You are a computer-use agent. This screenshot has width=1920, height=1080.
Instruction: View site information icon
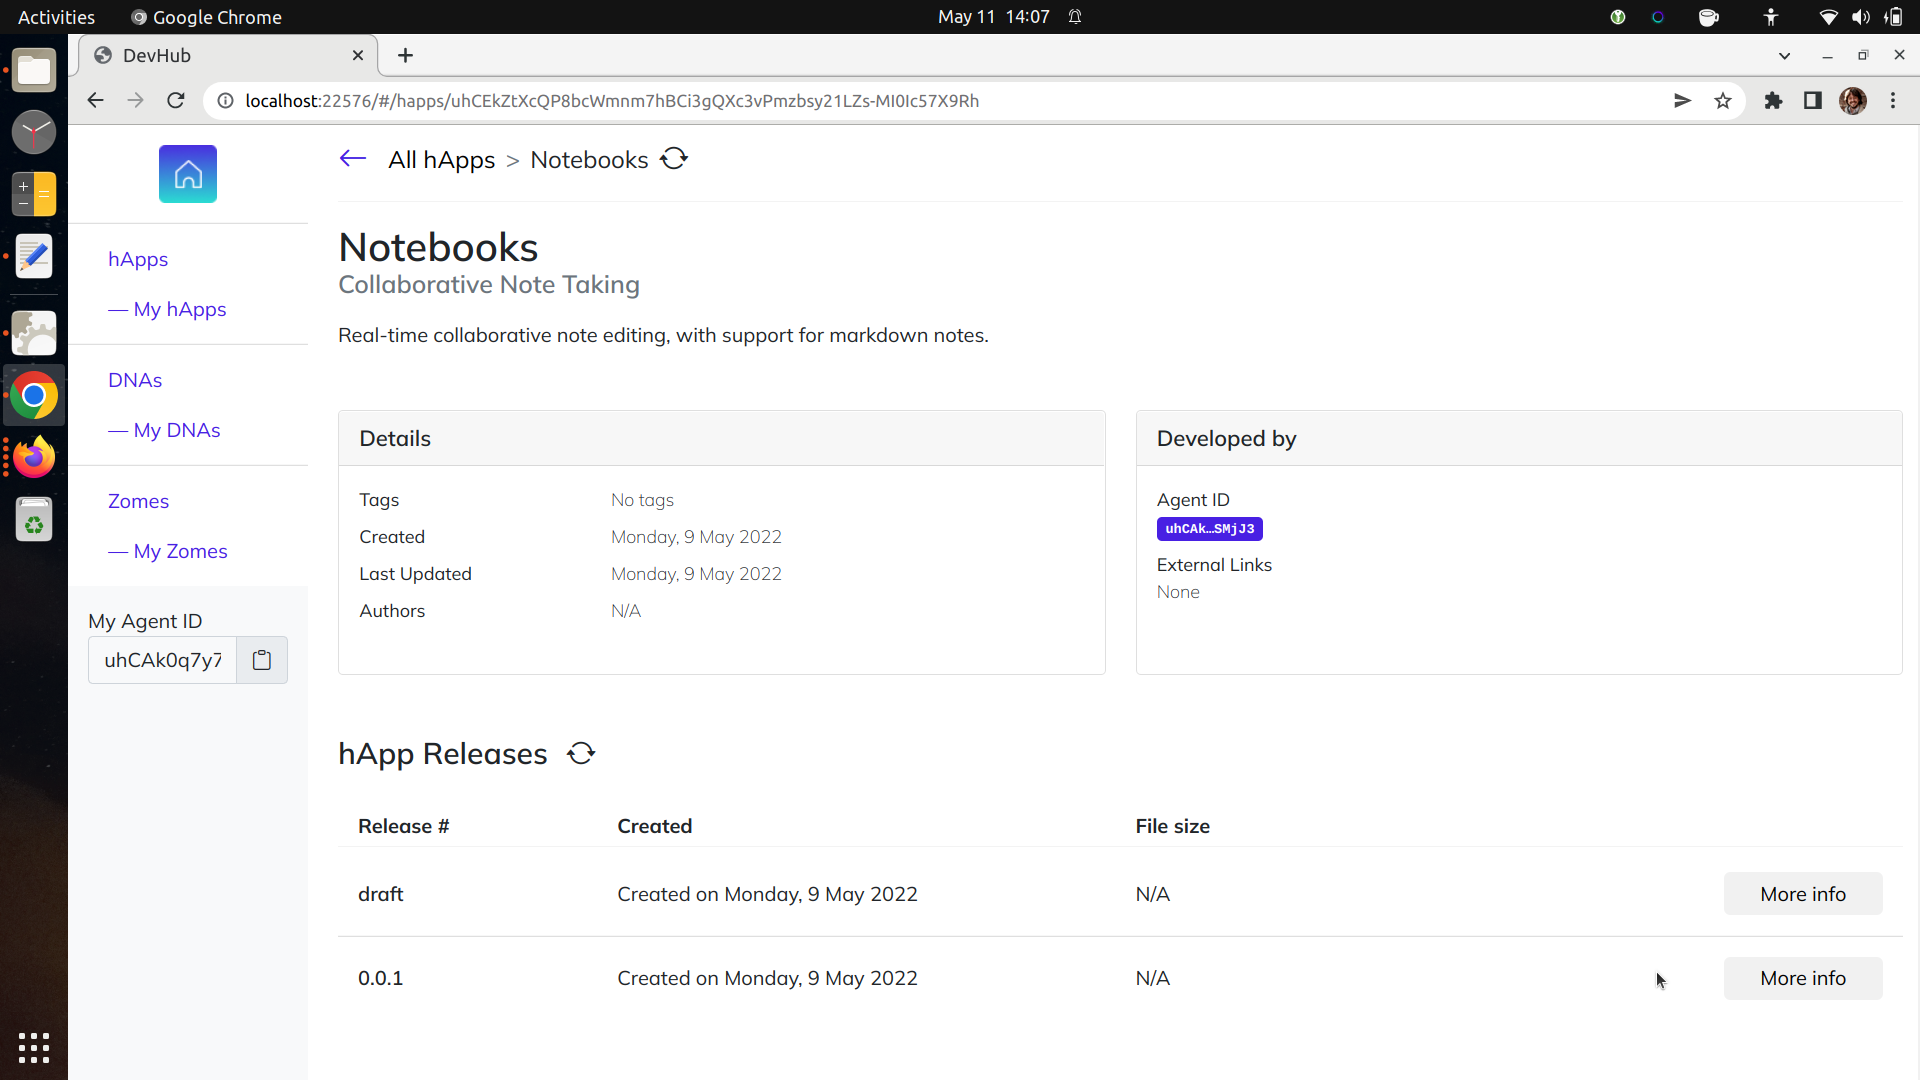click(225, 101)
